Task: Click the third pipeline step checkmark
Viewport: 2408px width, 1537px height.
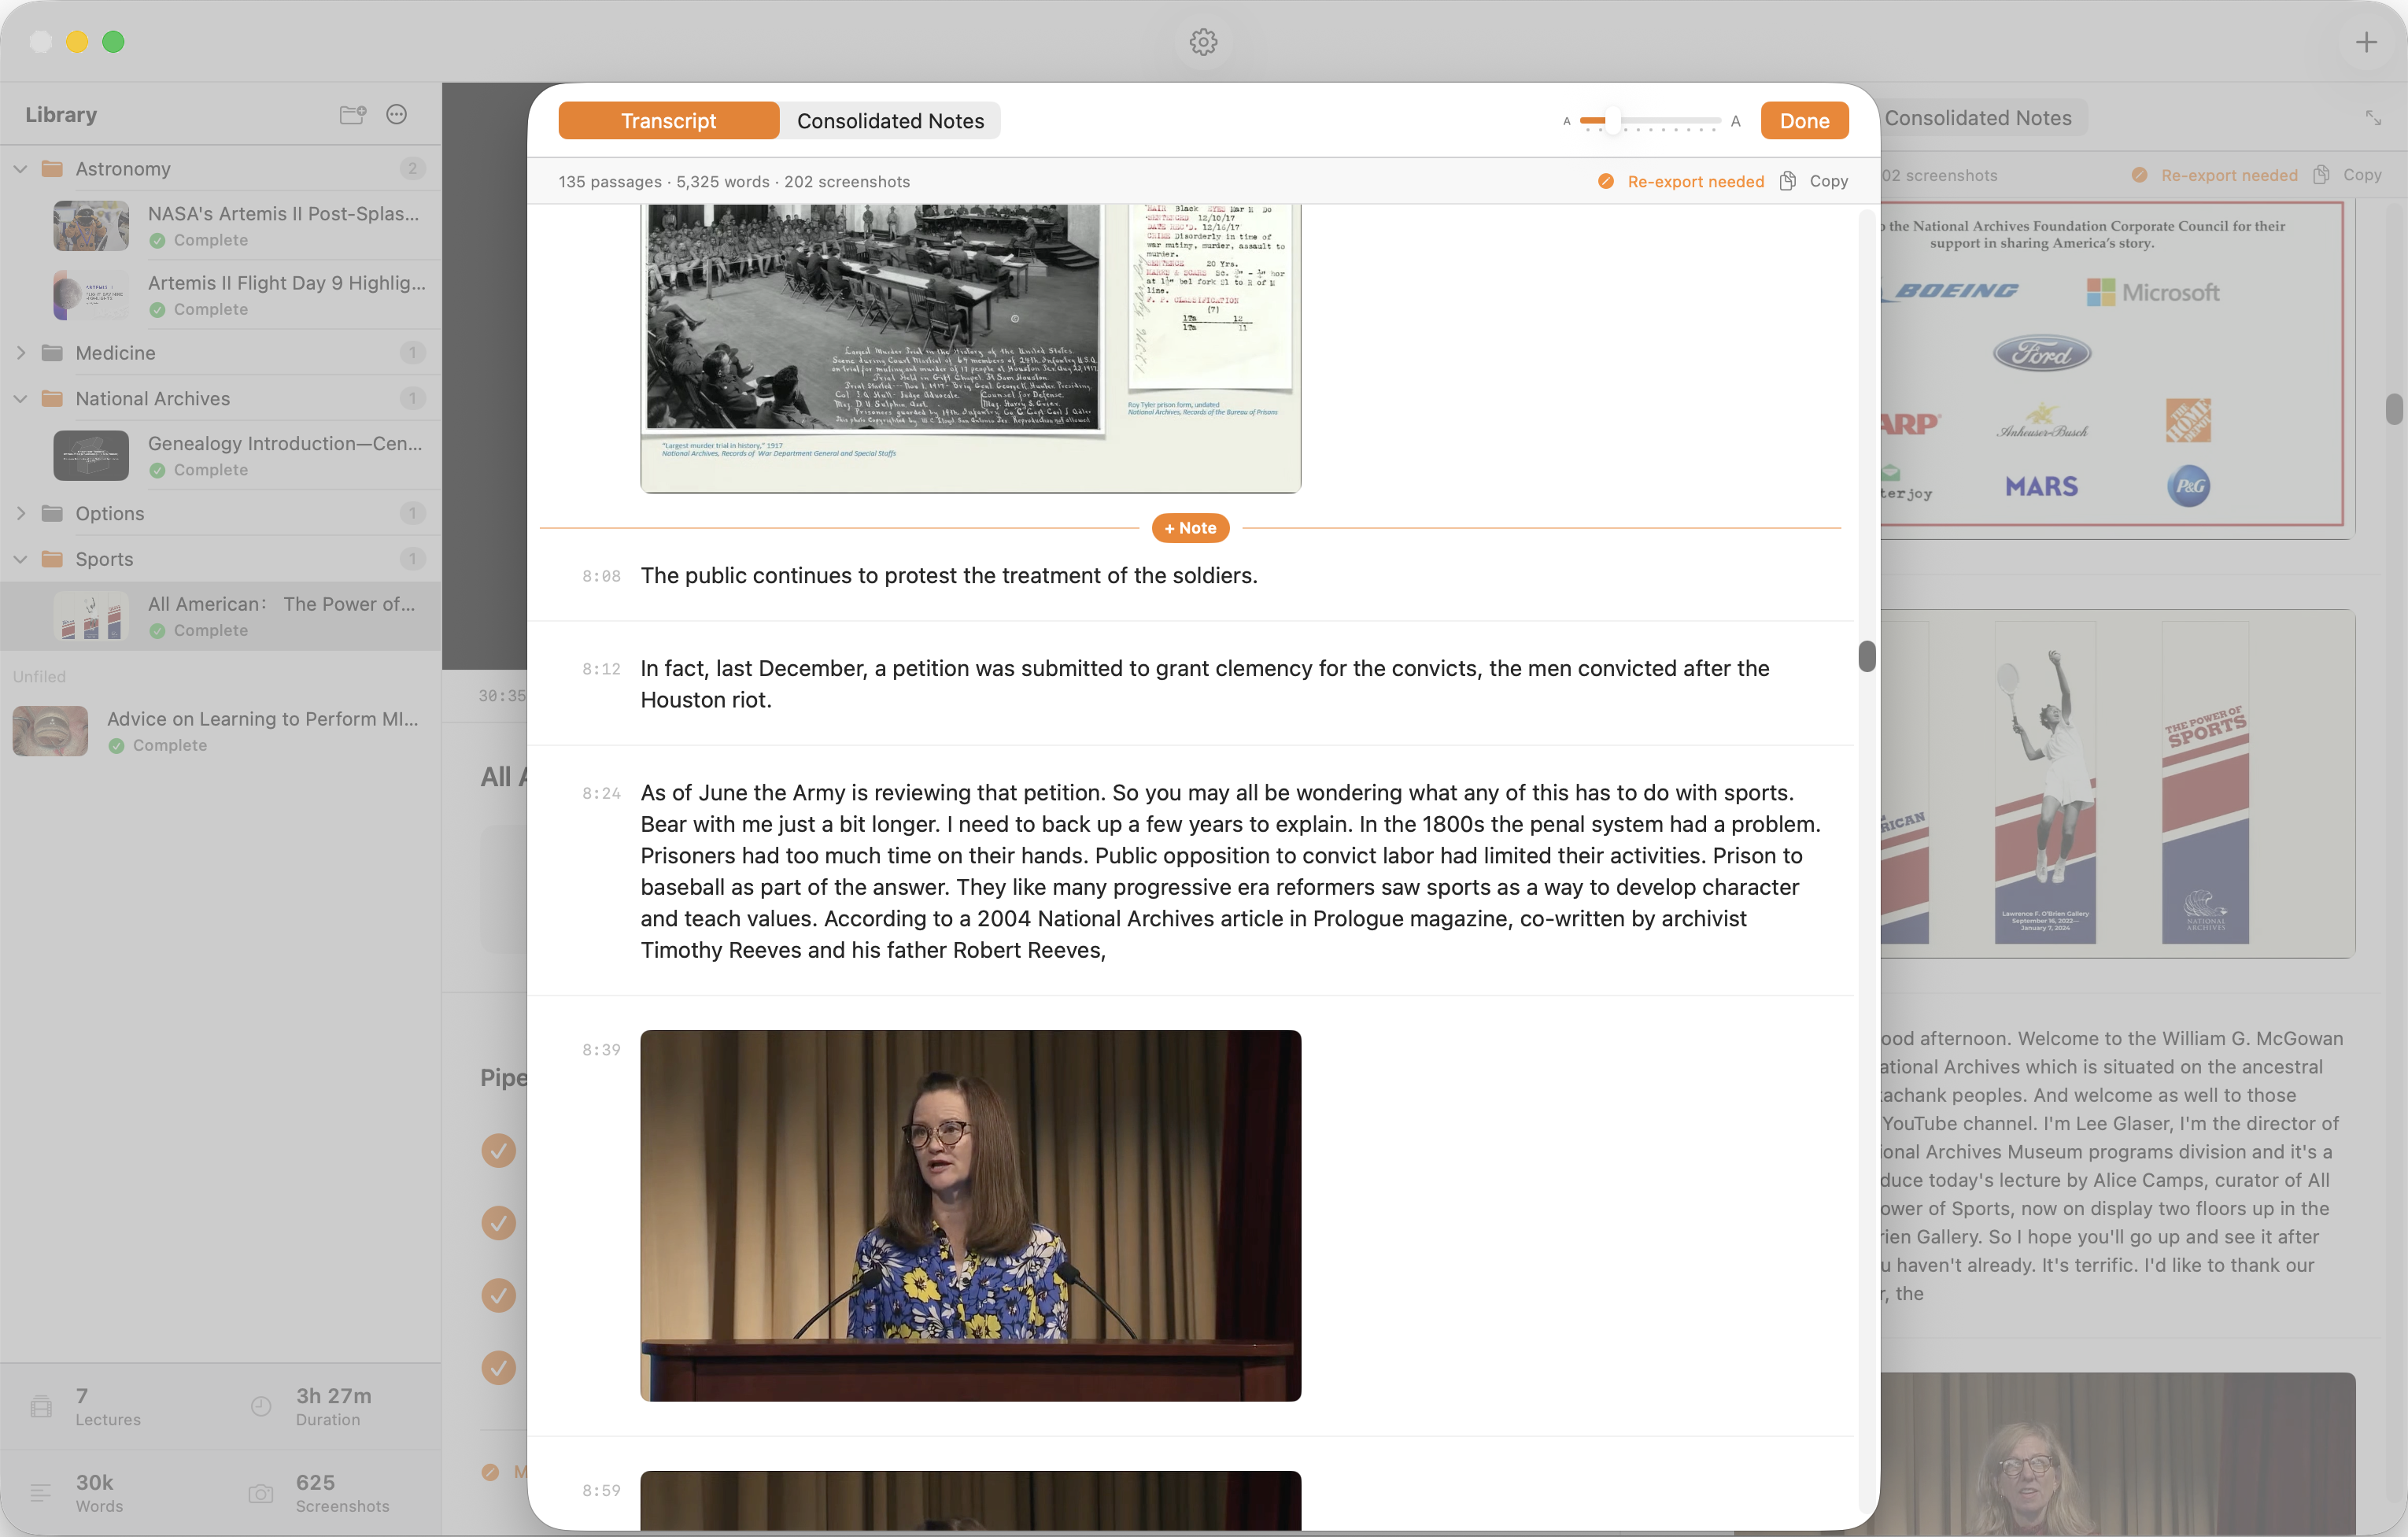Action: click(498, 1295)
